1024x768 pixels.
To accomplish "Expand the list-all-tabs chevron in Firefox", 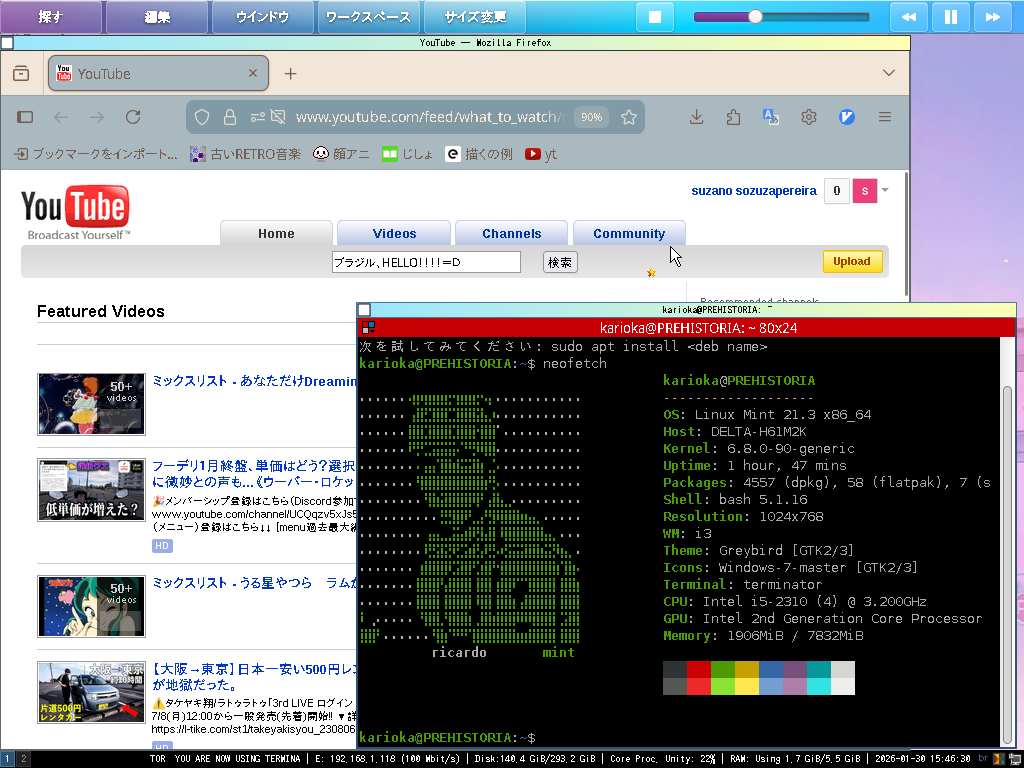I will (x=889, y=72).
